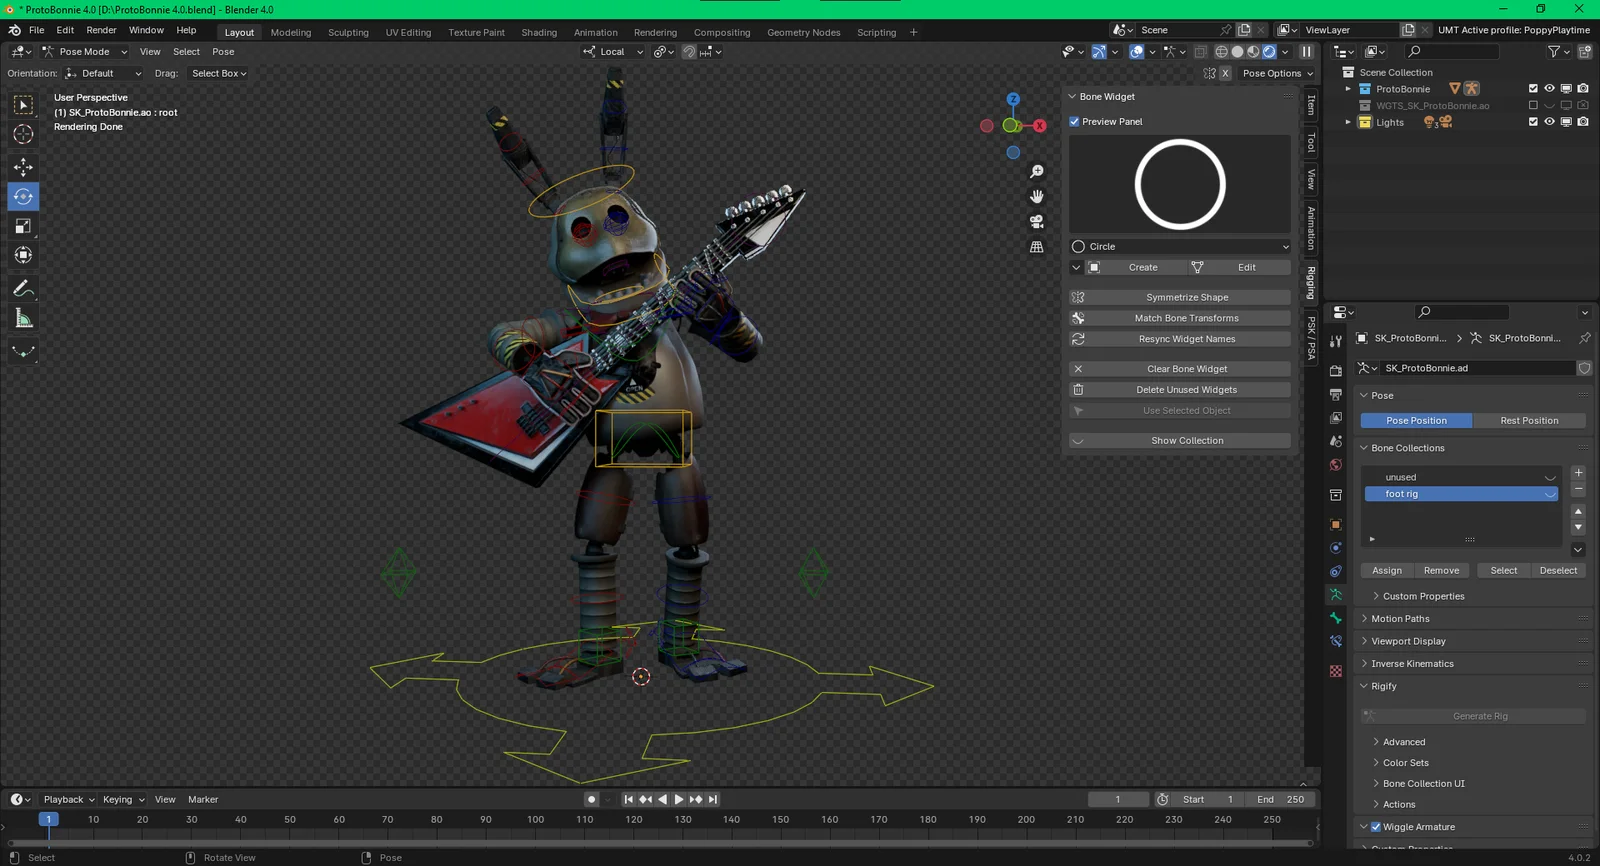1600x866 pixels.
Task: Expand Viewport Display panel
Action: pyautogui.click(x=1408, y=642)
